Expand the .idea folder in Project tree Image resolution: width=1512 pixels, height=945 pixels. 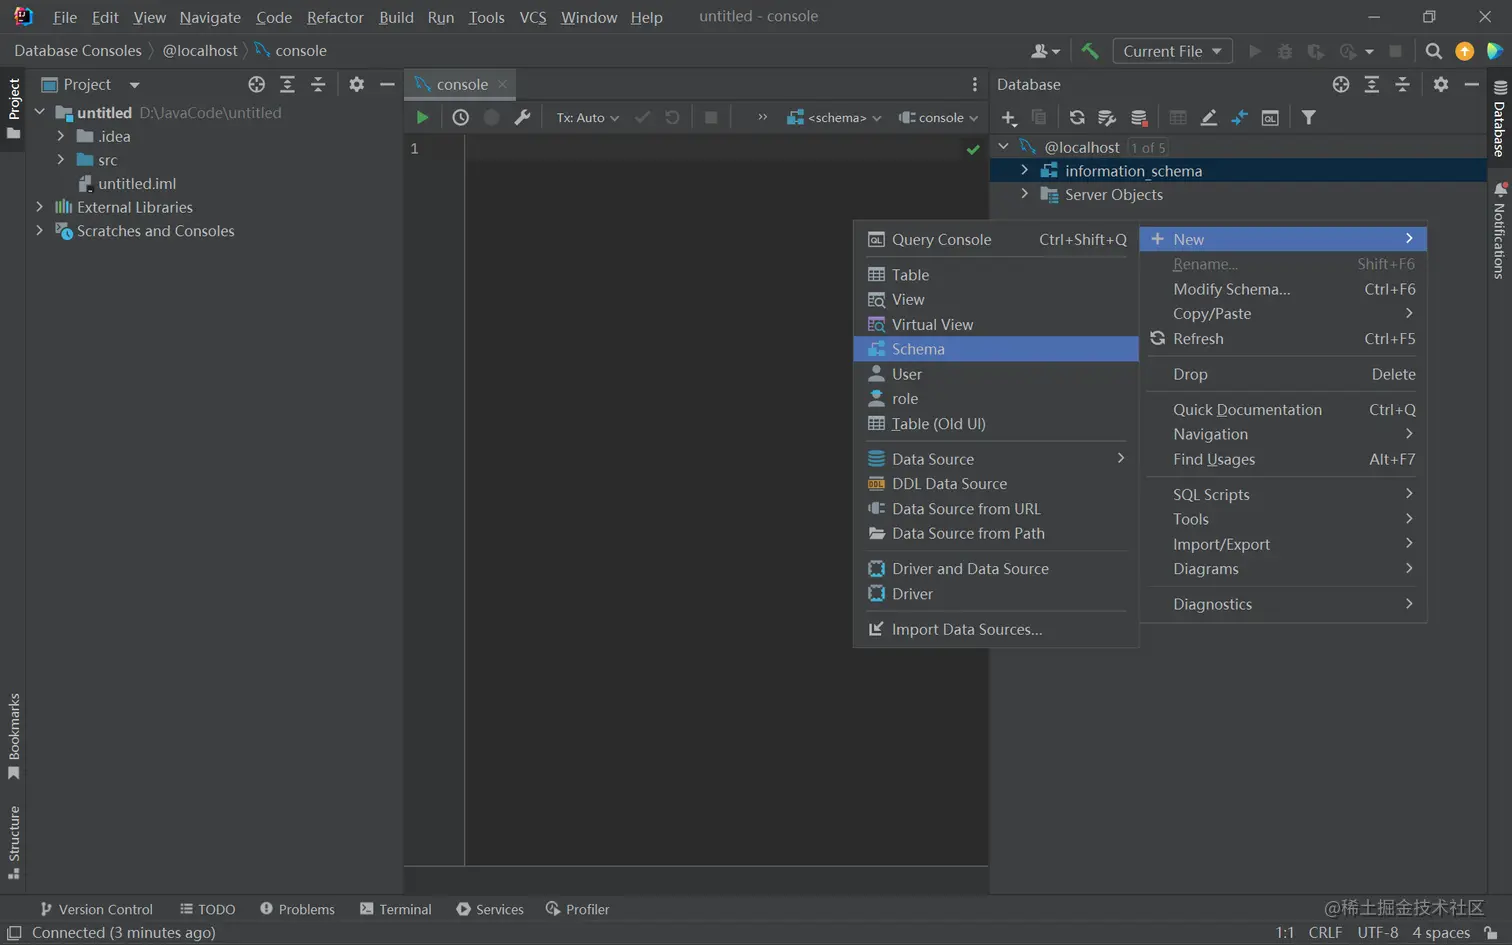(x=61, y=136)
